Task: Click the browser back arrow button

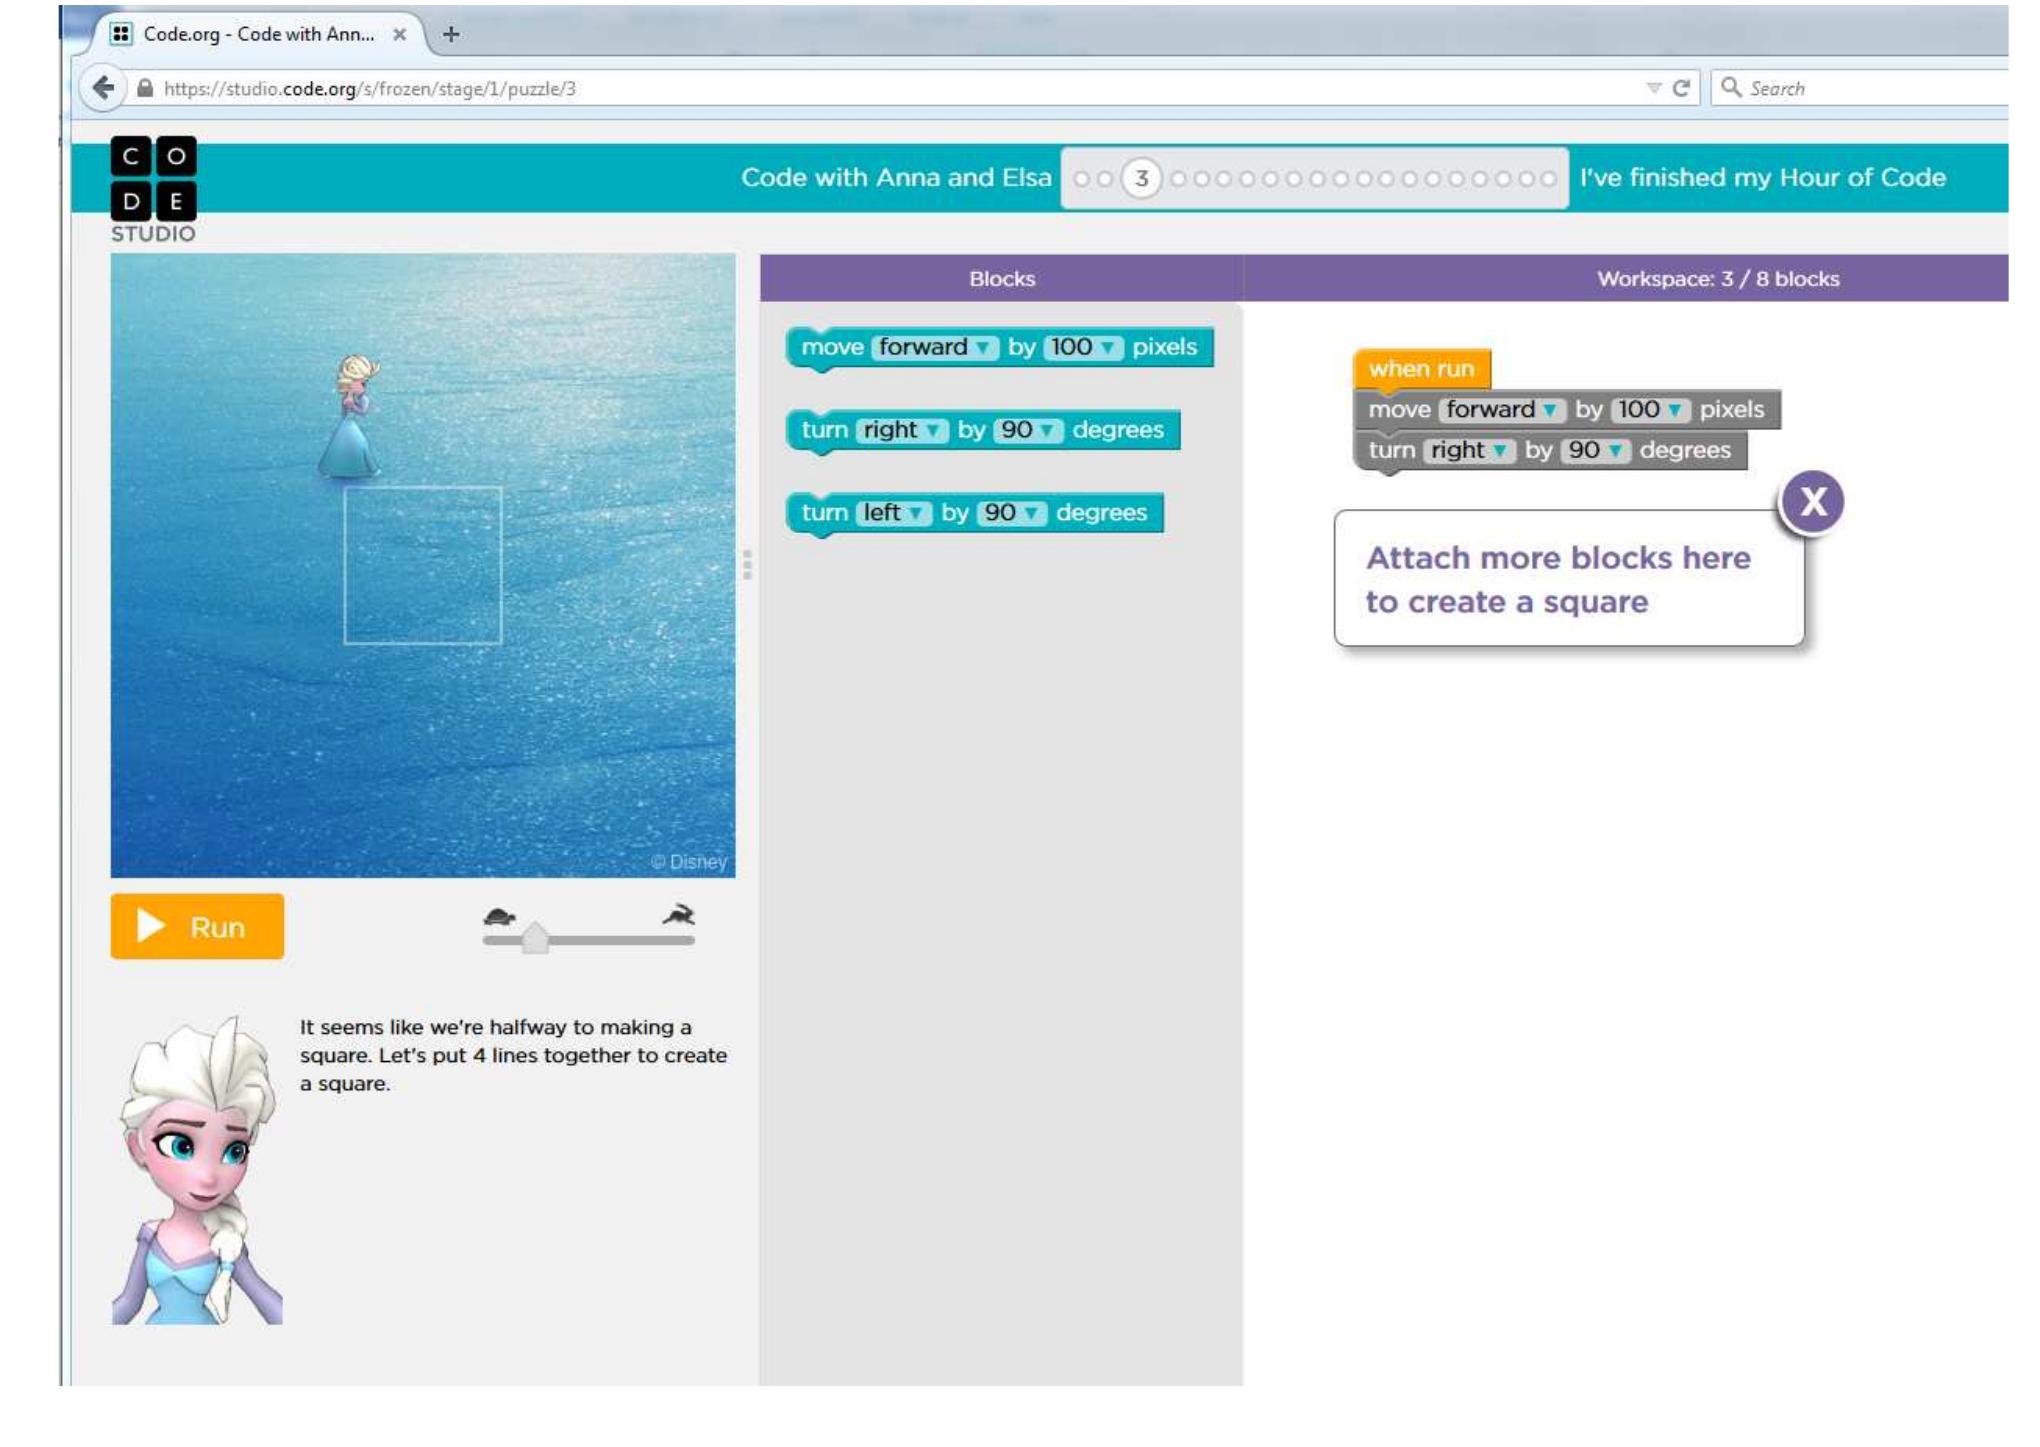Action: click(103, 88)
